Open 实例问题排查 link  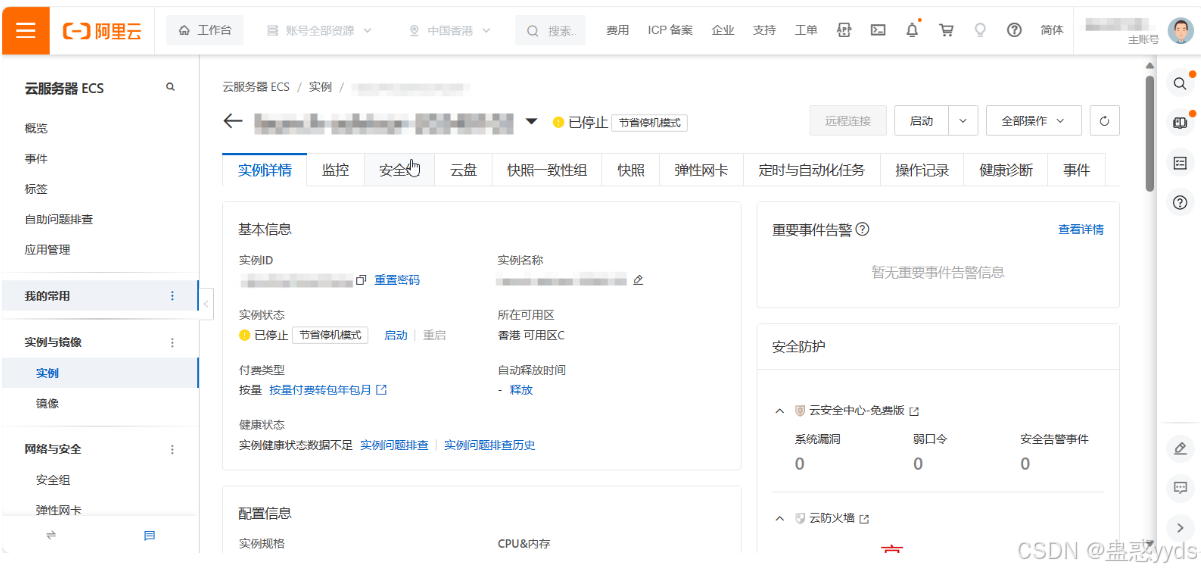point(394,445)
